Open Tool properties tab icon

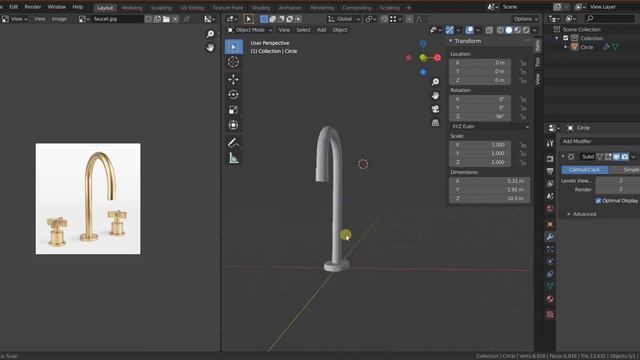pos(550,143)
